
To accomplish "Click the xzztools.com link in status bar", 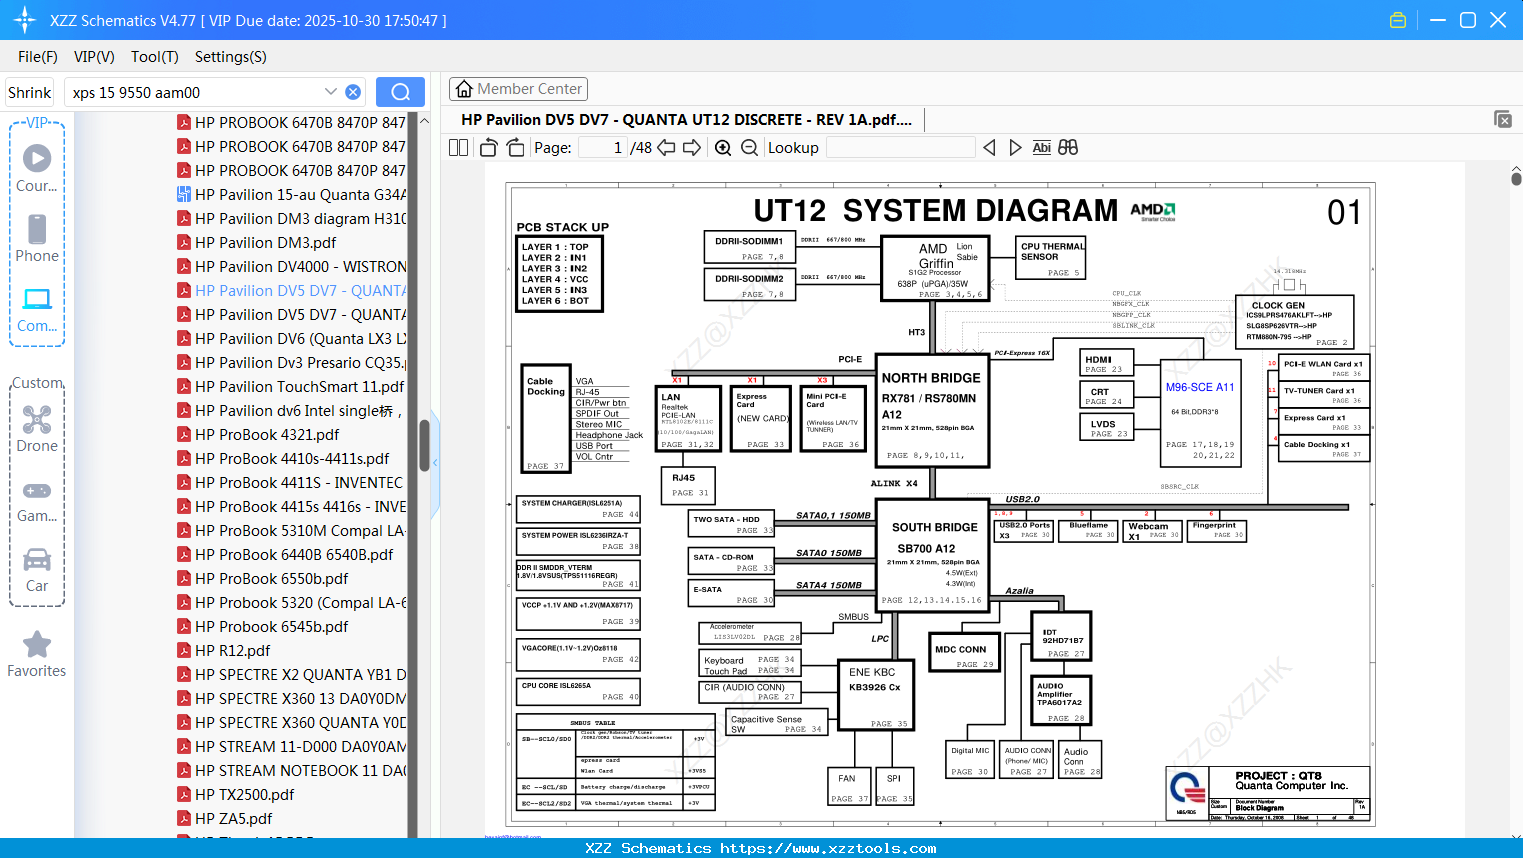I will (828, 848).
